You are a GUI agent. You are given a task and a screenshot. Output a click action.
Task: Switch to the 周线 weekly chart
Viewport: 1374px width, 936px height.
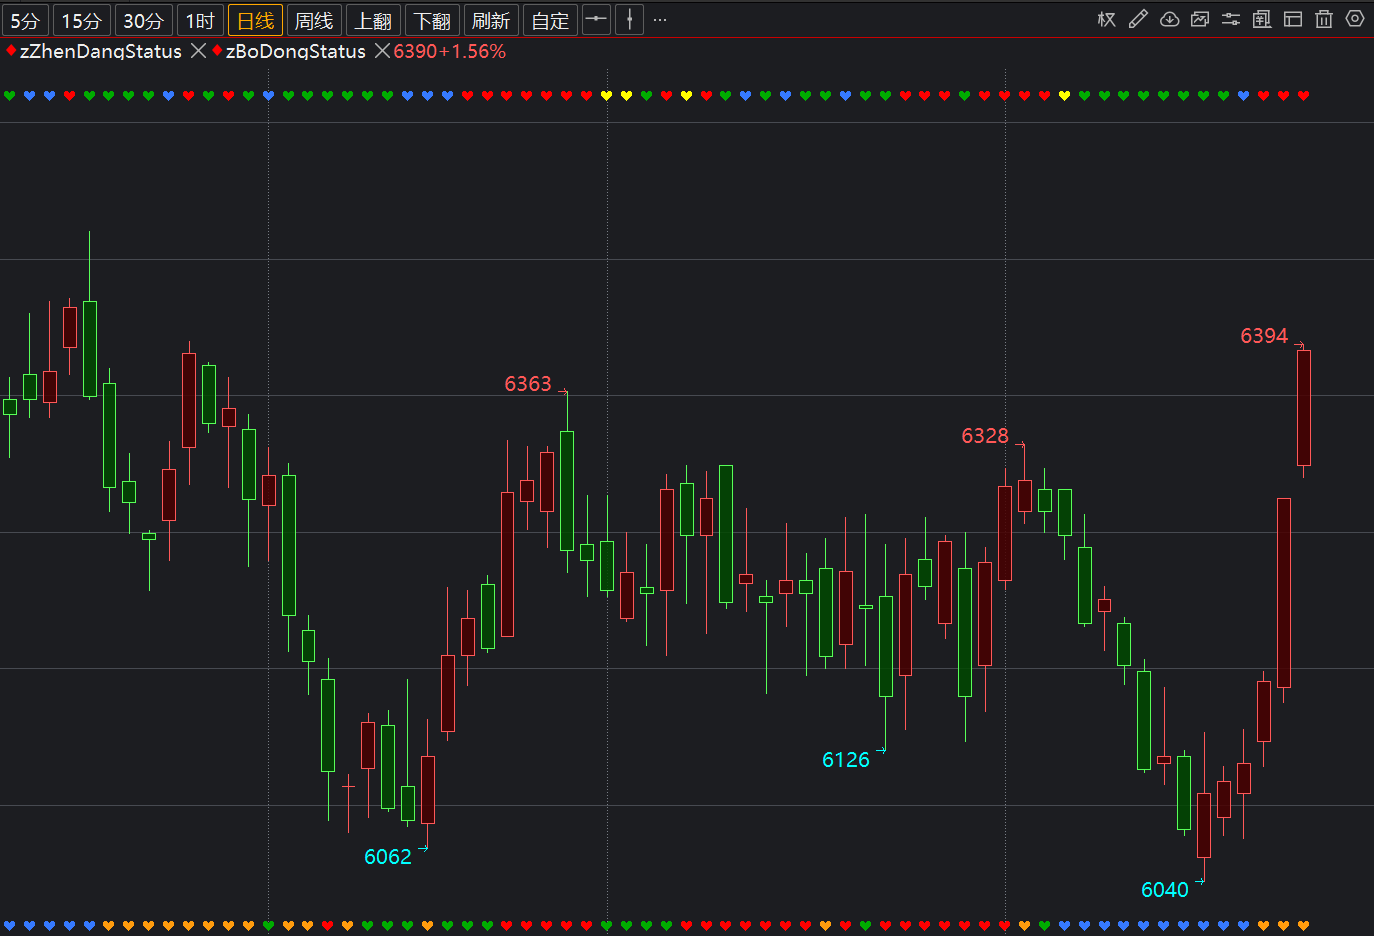314,20
